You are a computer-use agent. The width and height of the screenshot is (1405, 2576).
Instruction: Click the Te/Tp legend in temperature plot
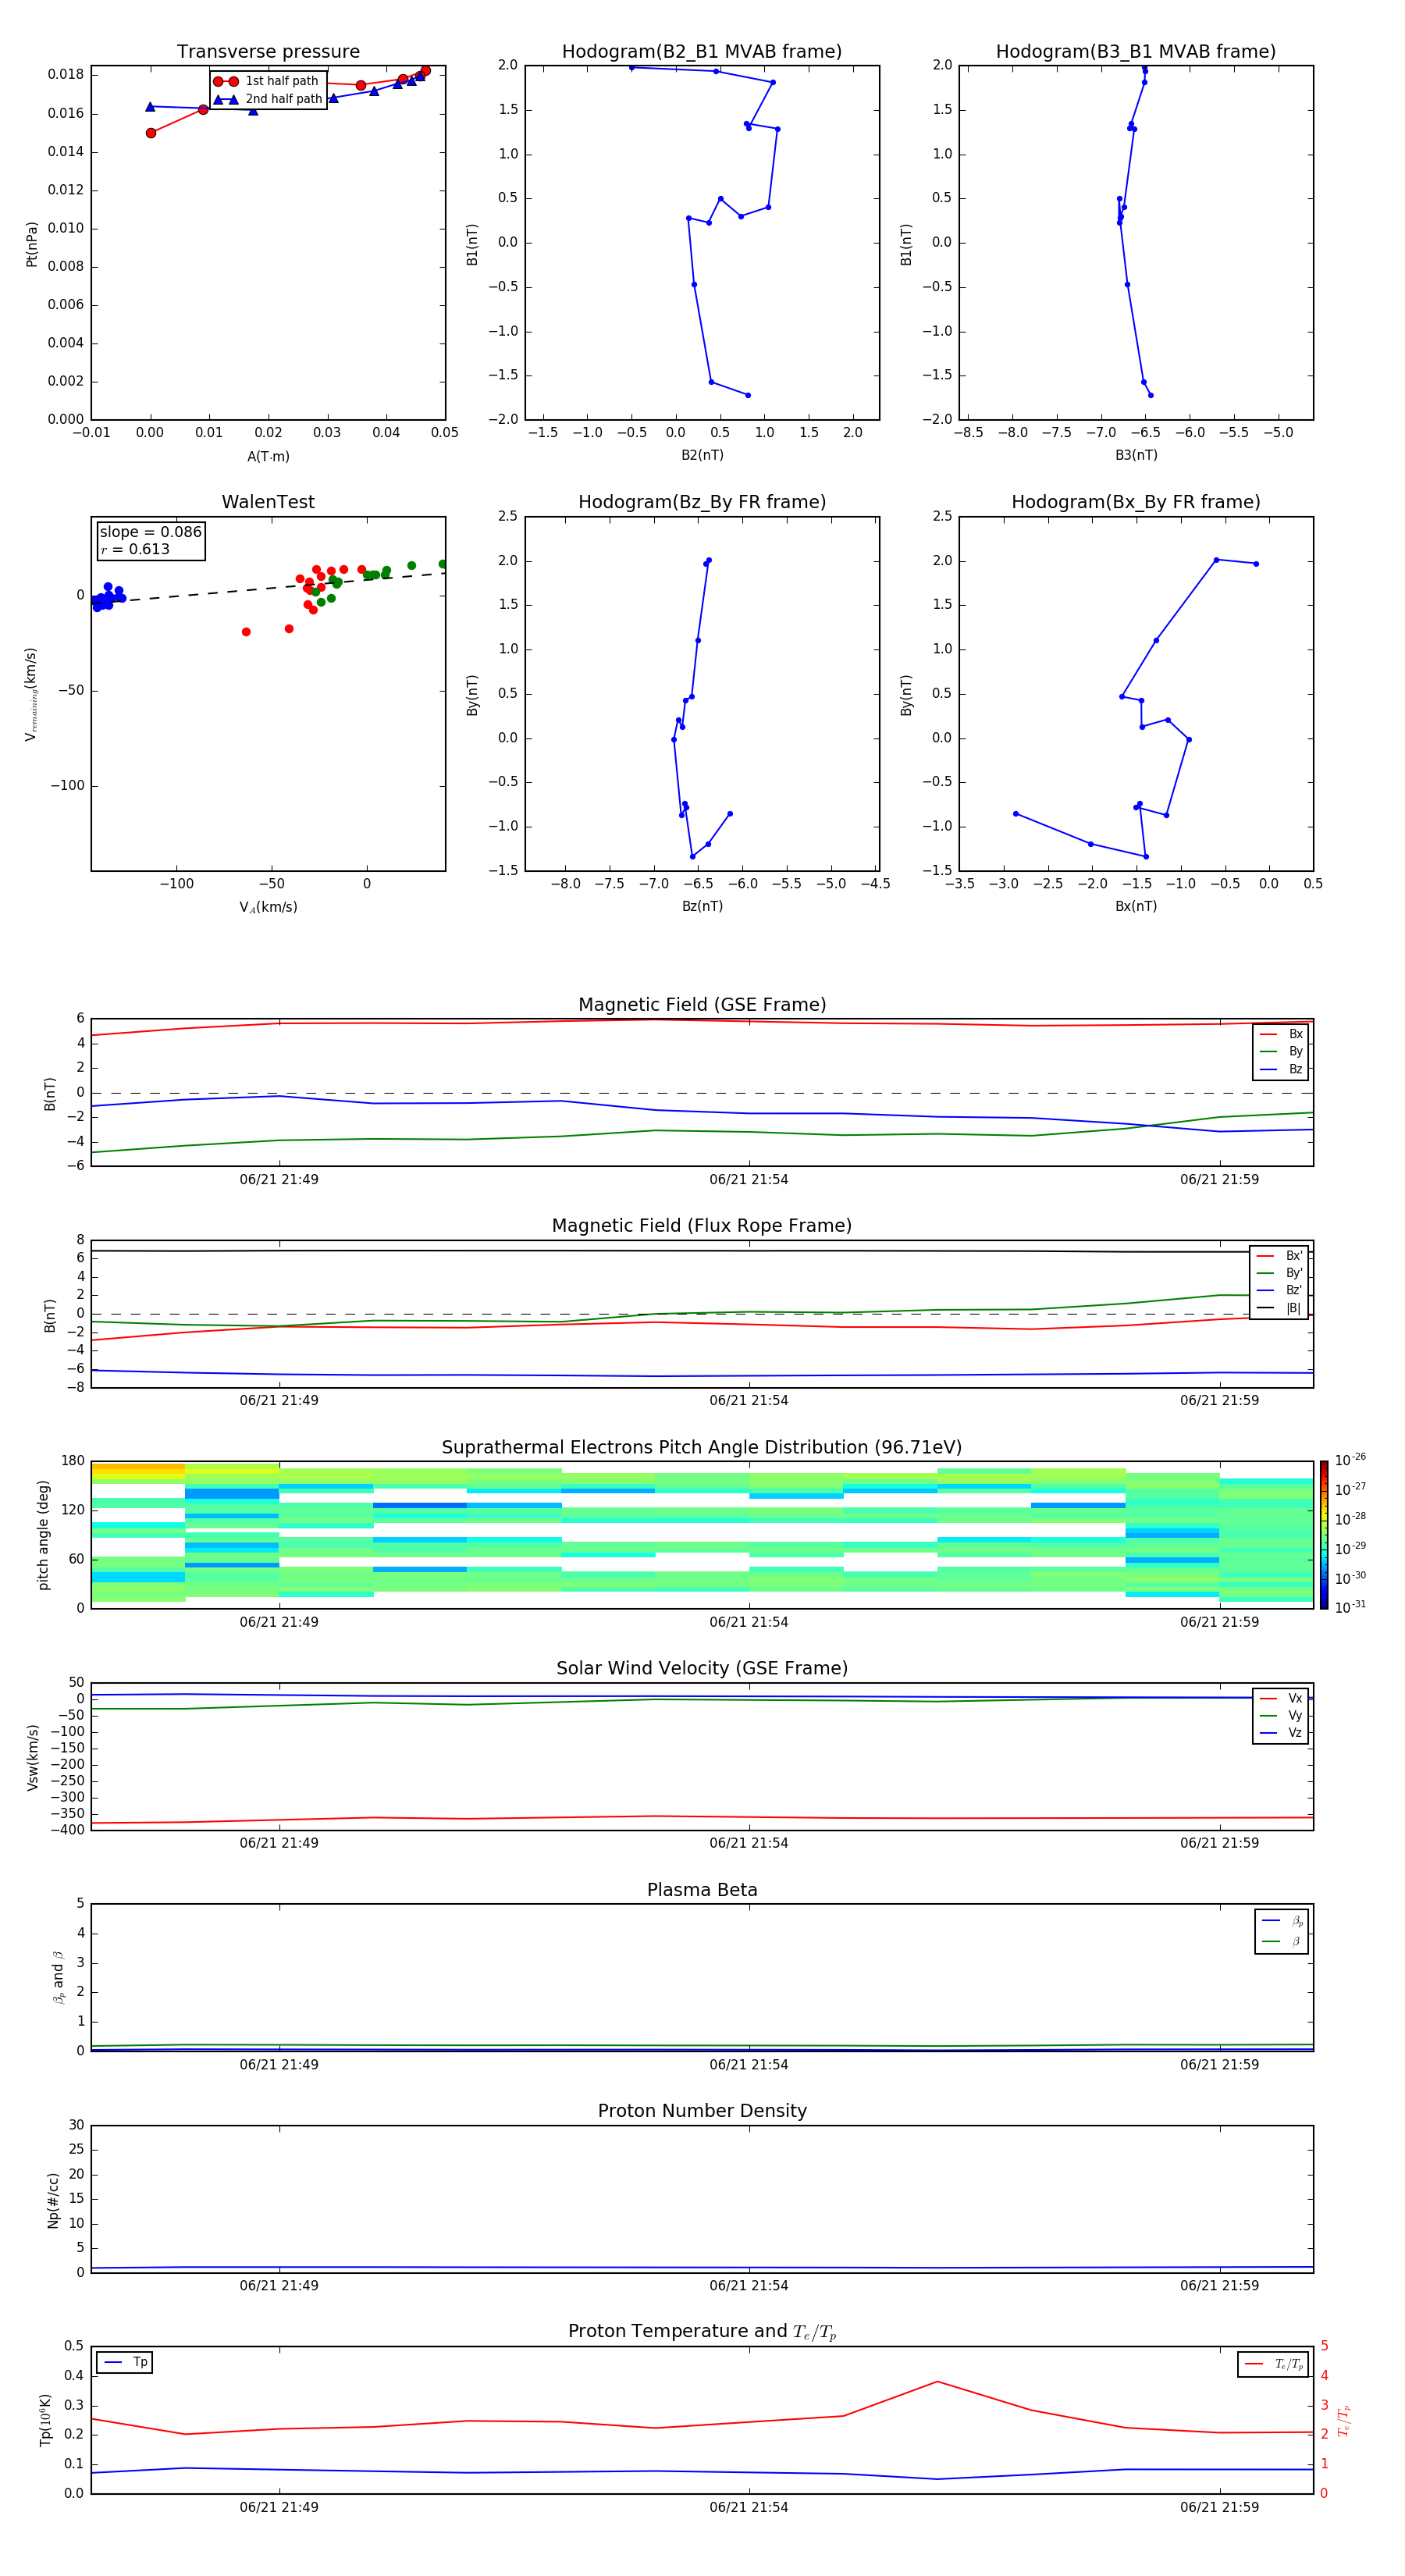click(x=1273, y=2364)
